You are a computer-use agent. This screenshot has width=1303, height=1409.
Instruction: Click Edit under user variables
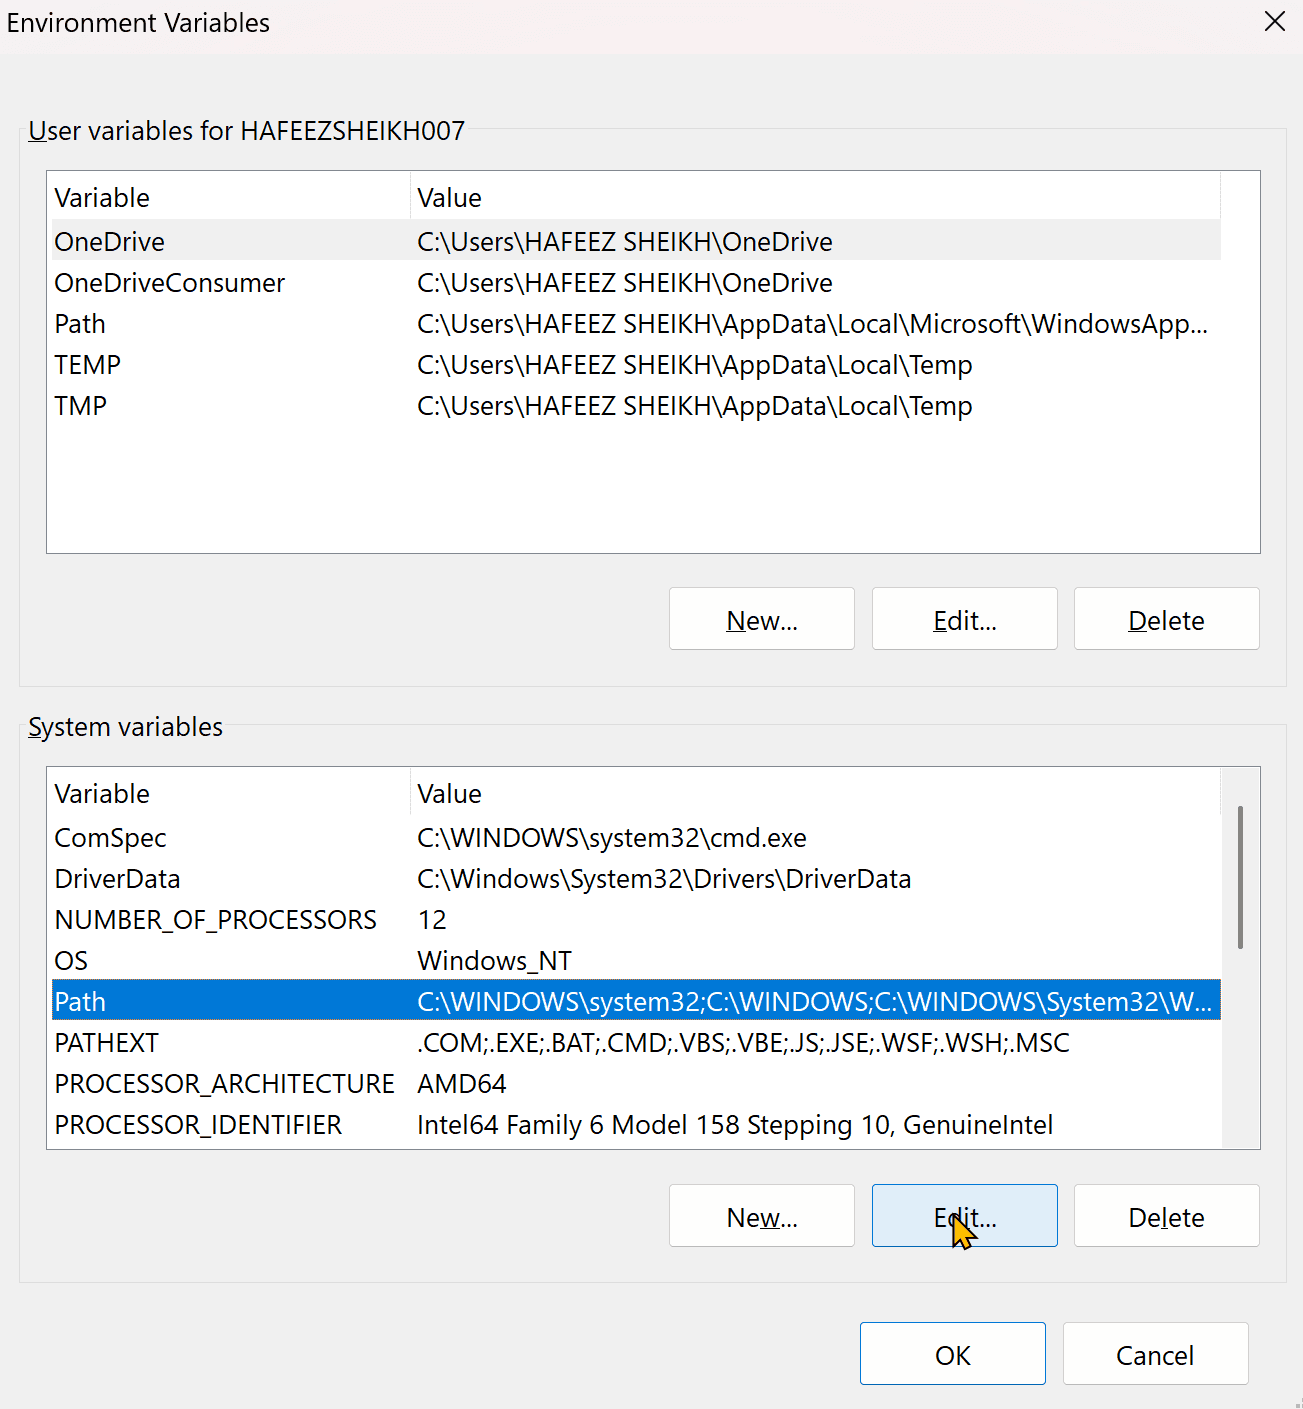point(965,619)
